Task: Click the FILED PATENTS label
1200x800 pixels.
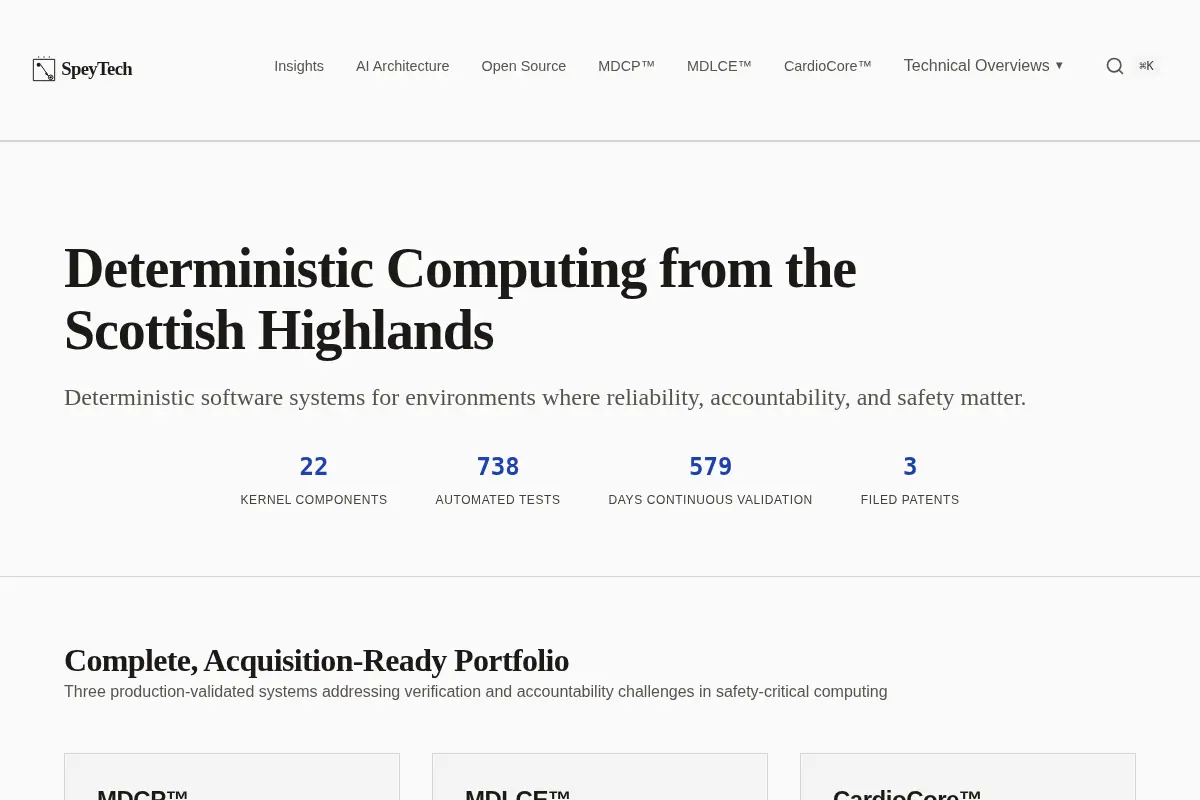Action: click(x=910, y=500)
